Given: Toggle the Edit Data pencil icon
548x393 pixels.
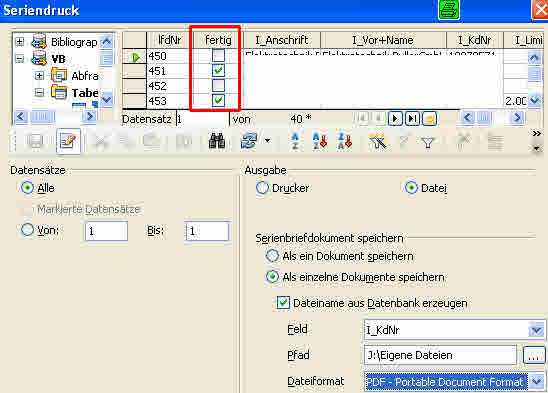Looking at the screenshot, I should coord(68,141).
